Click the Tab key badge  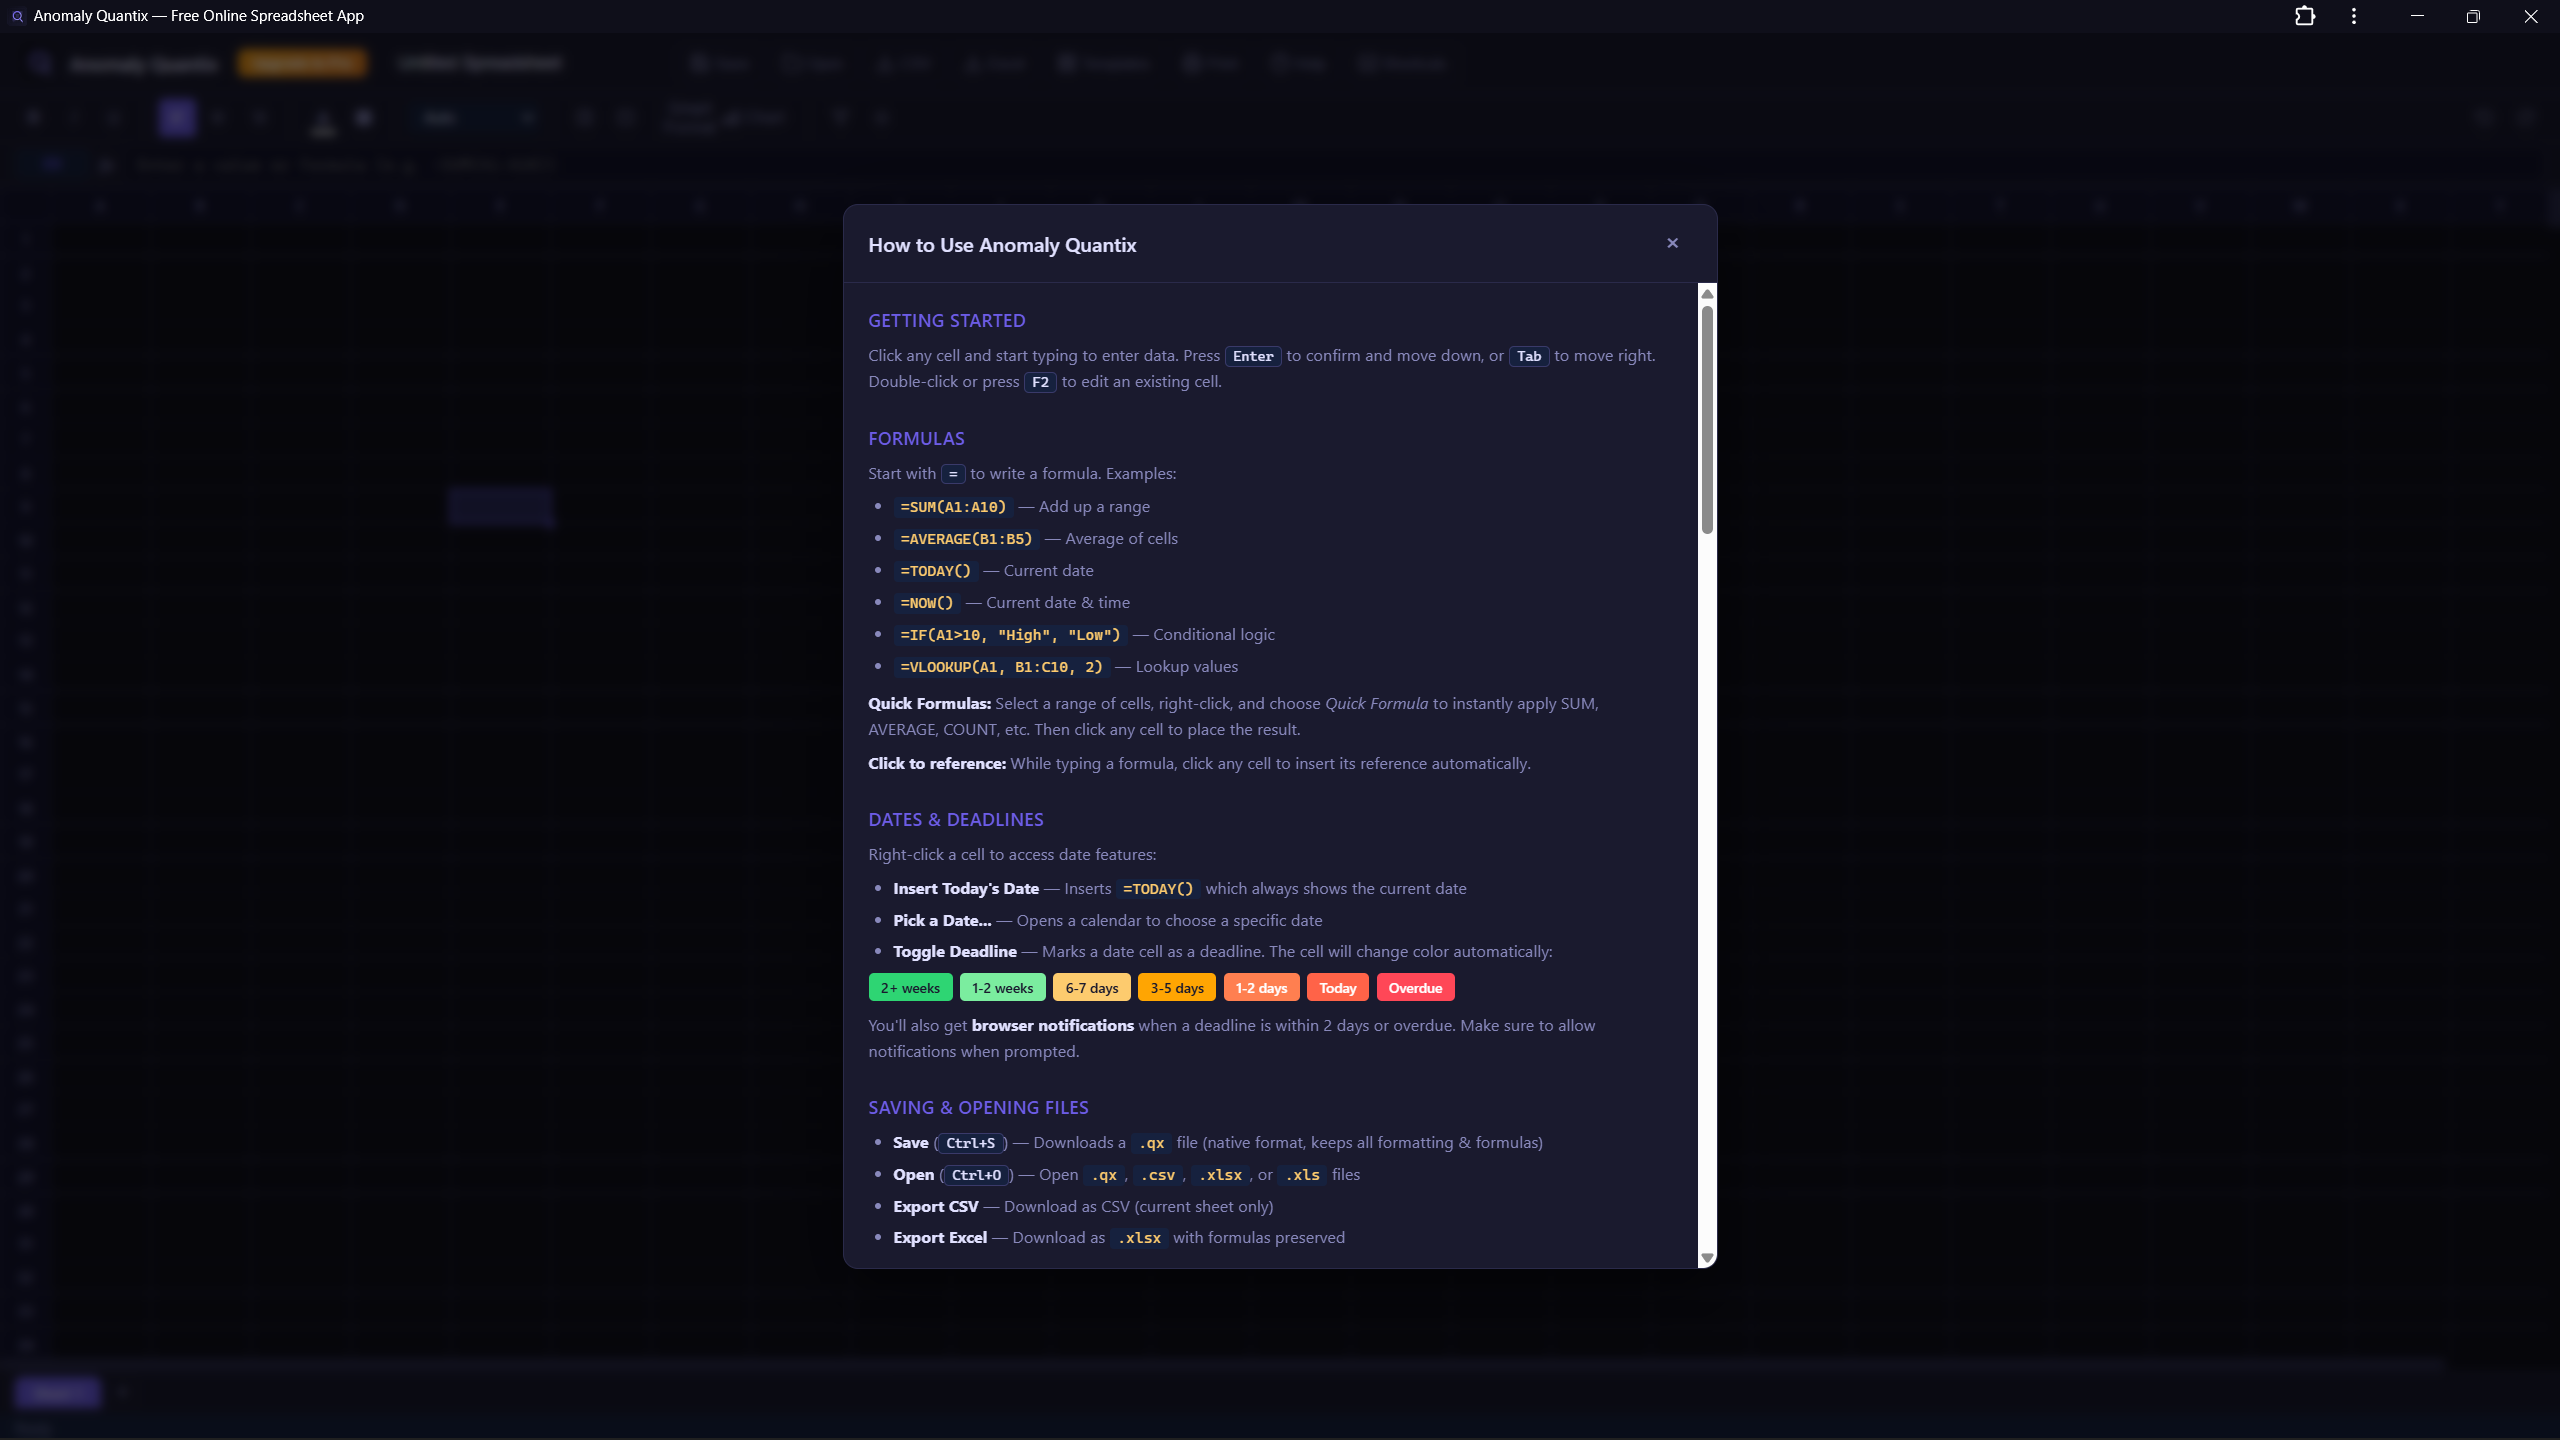coord(1528,356)
